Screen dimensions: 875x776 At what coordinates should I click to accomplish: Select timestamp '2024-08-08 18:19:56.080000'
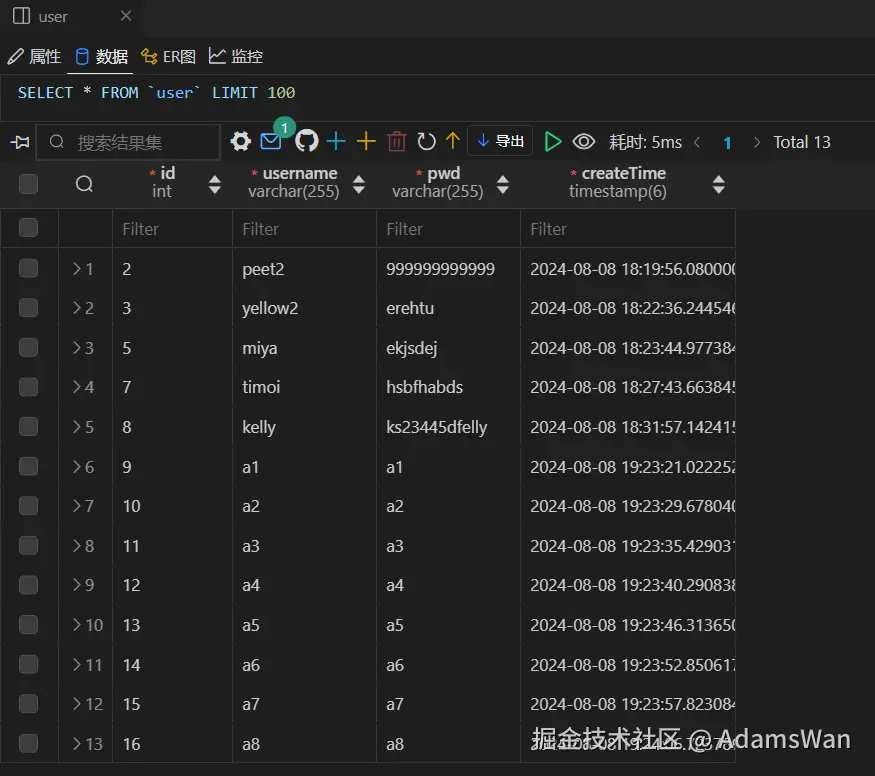632,269
